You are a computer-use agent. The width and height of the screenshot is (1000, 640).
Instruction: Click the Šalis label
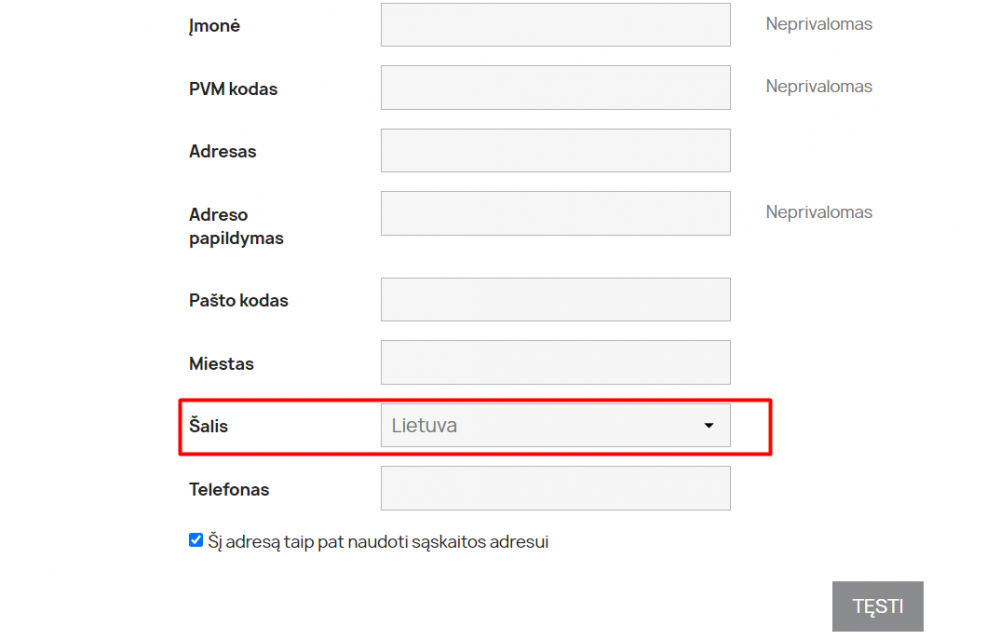(x=208, y=426)
